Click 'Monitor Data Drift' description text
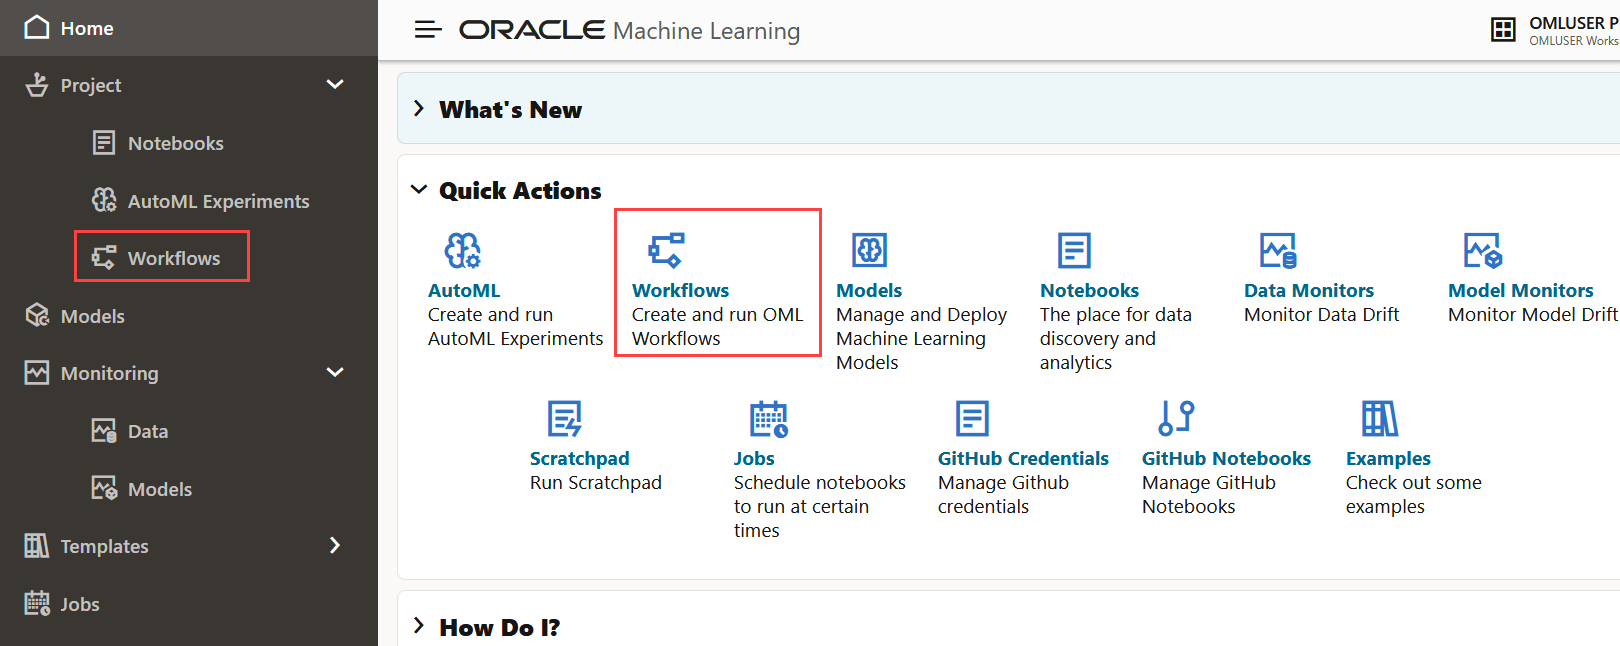 pyautogui.click(x=1322, y=315)
